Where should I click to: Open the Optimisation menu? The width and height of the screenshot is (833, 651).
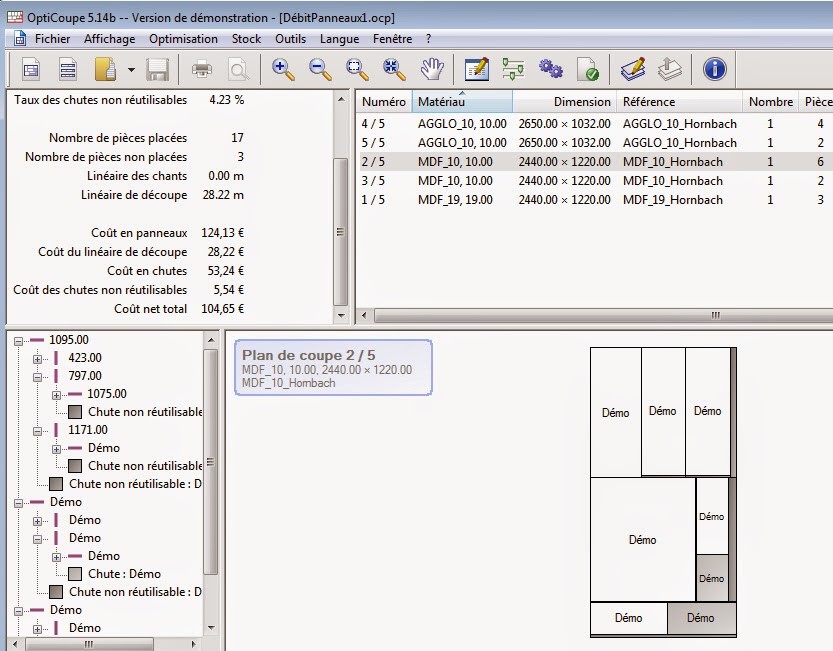pyautogui.click(x=183, y=39)
